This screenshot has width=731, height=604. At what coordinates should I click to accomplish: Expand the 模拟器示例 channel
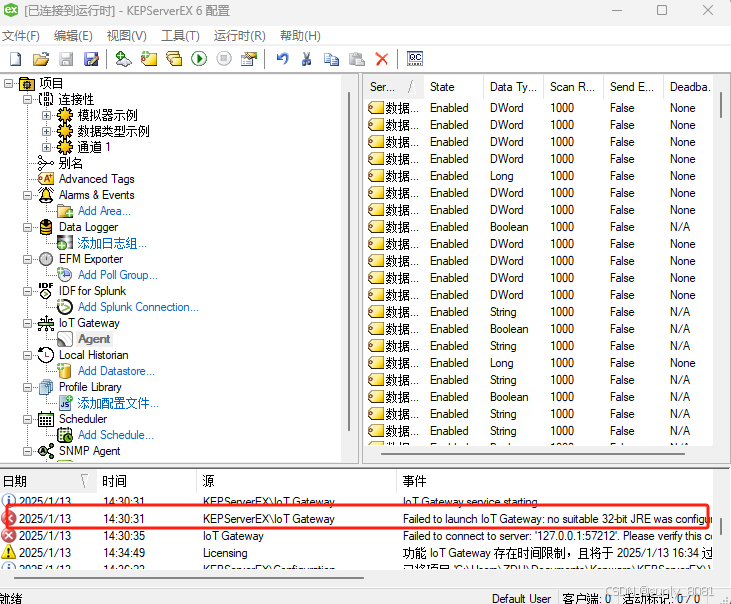click(46, 115)
